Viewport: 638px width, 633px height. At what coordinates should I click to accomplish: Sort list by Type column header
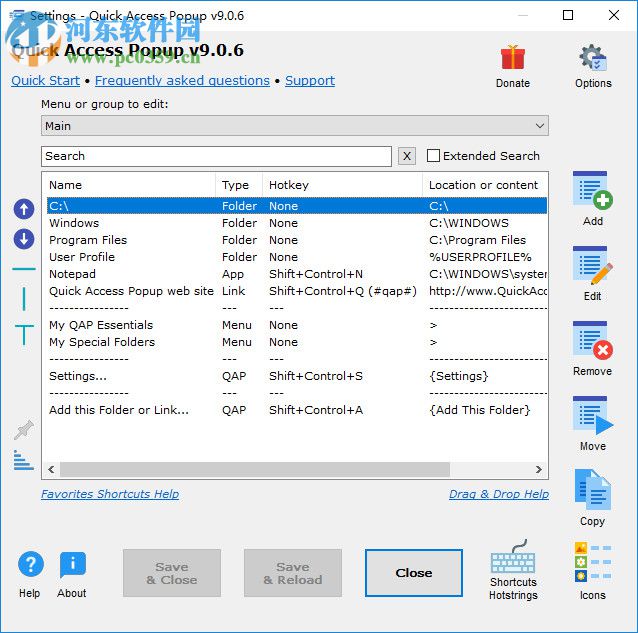pyautogui.click(x=239, y=185)
